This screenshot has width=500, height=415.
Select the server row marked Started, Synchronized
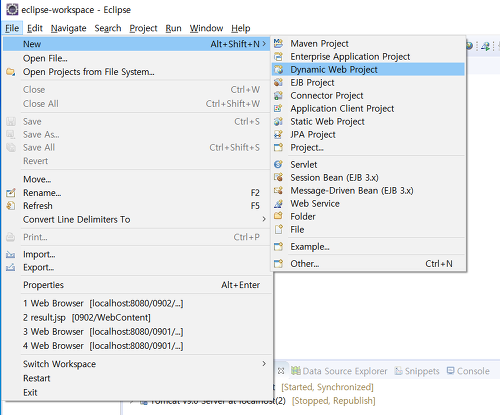coord(323,387)
